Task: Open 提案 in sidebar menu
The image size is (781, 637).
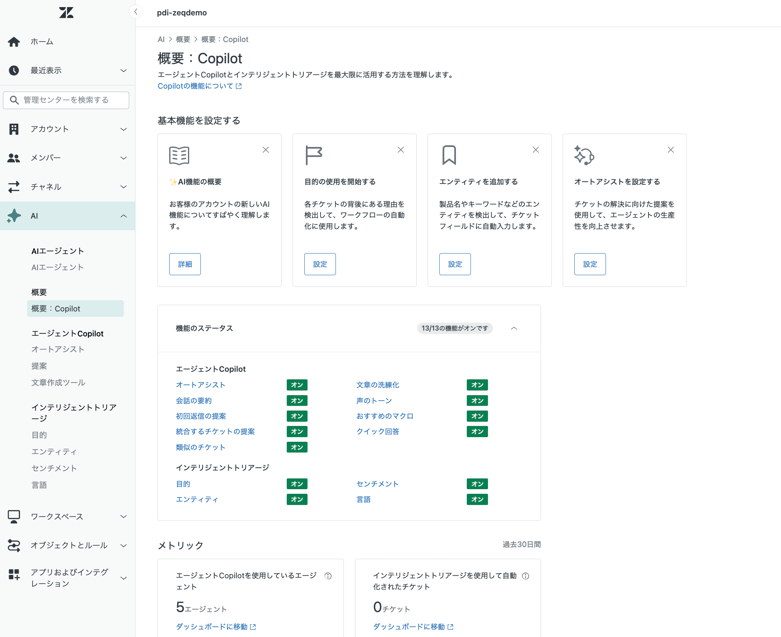Action: click(39, 366)
